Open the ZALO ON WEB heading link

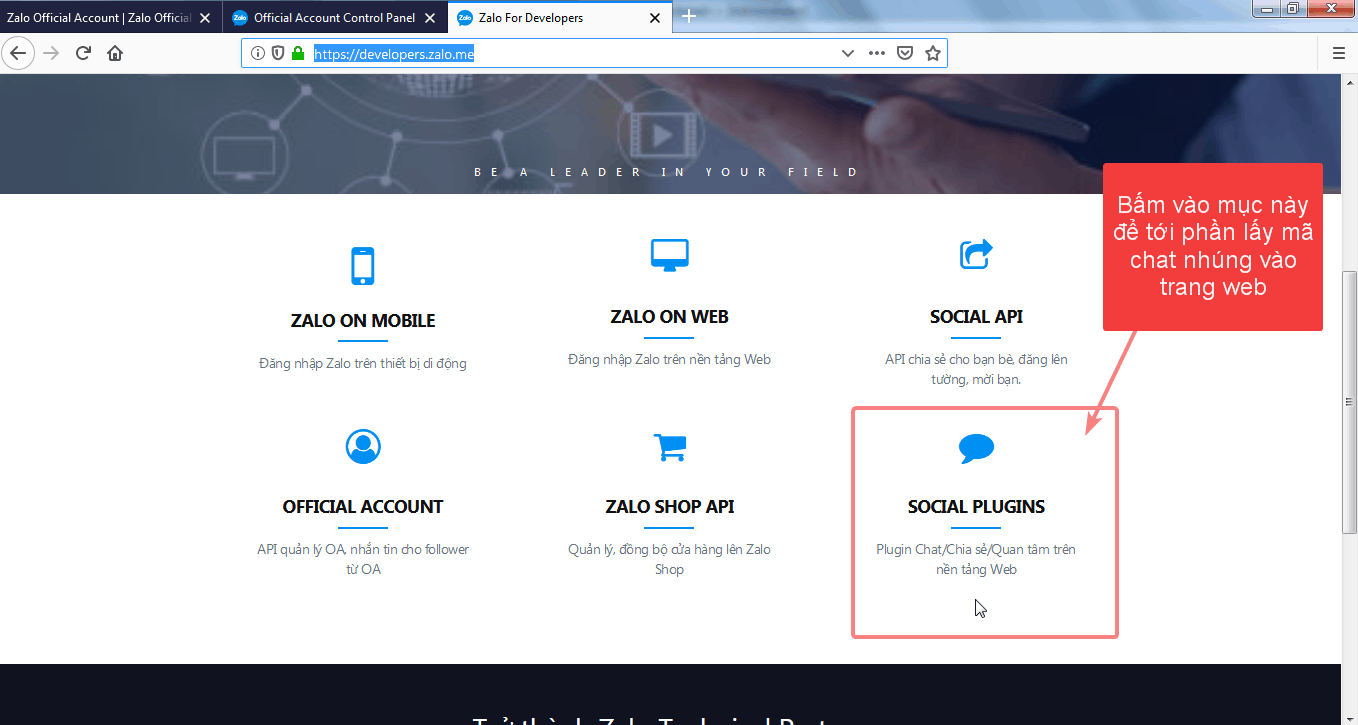click(x=669, y=317)
